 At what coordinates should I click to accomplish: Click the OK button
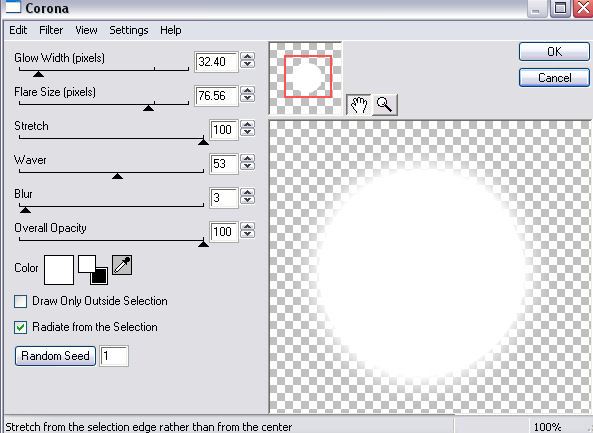click(x=554, y=51)
